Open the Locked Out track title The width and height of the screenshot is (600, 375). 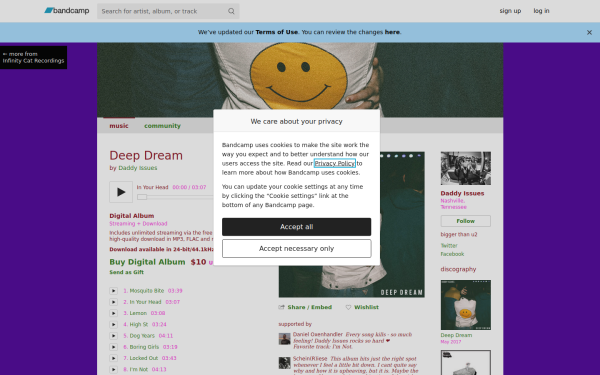[x=143, y=358]
